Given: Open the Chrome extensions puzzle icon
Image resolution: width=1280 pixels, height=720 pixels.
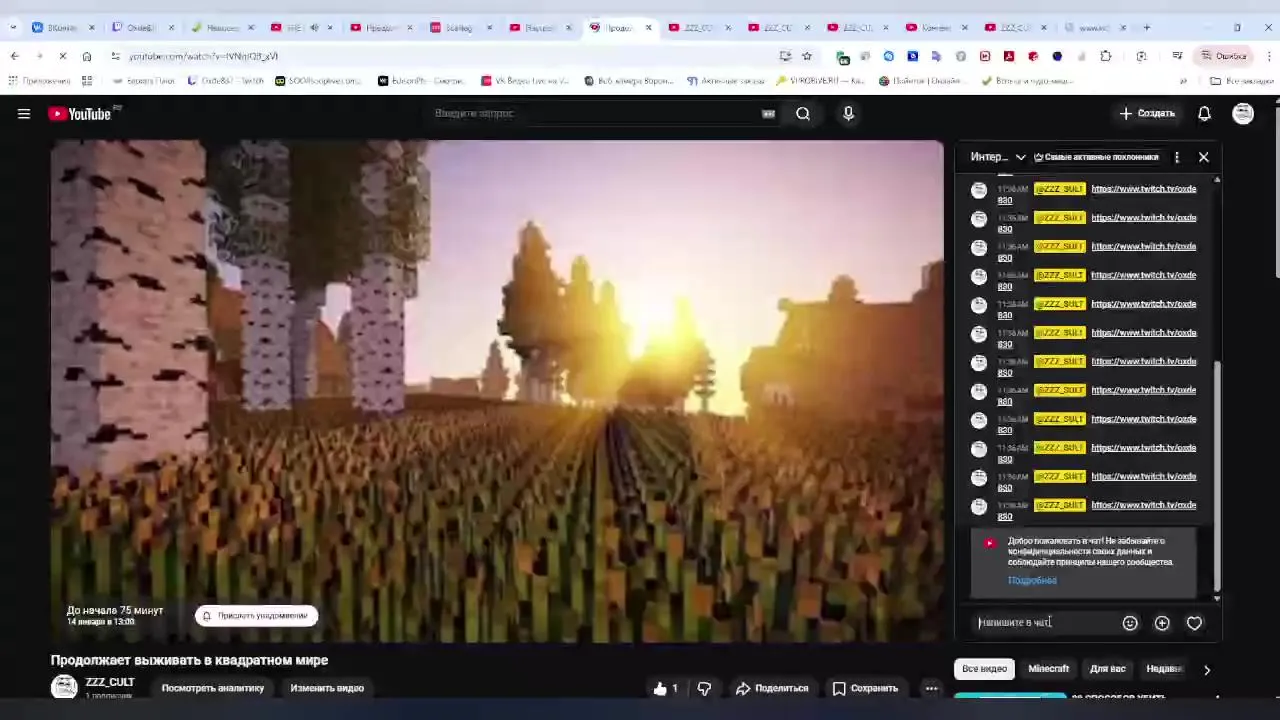Looking at the screenshot, I should (x=1105, y=56).
